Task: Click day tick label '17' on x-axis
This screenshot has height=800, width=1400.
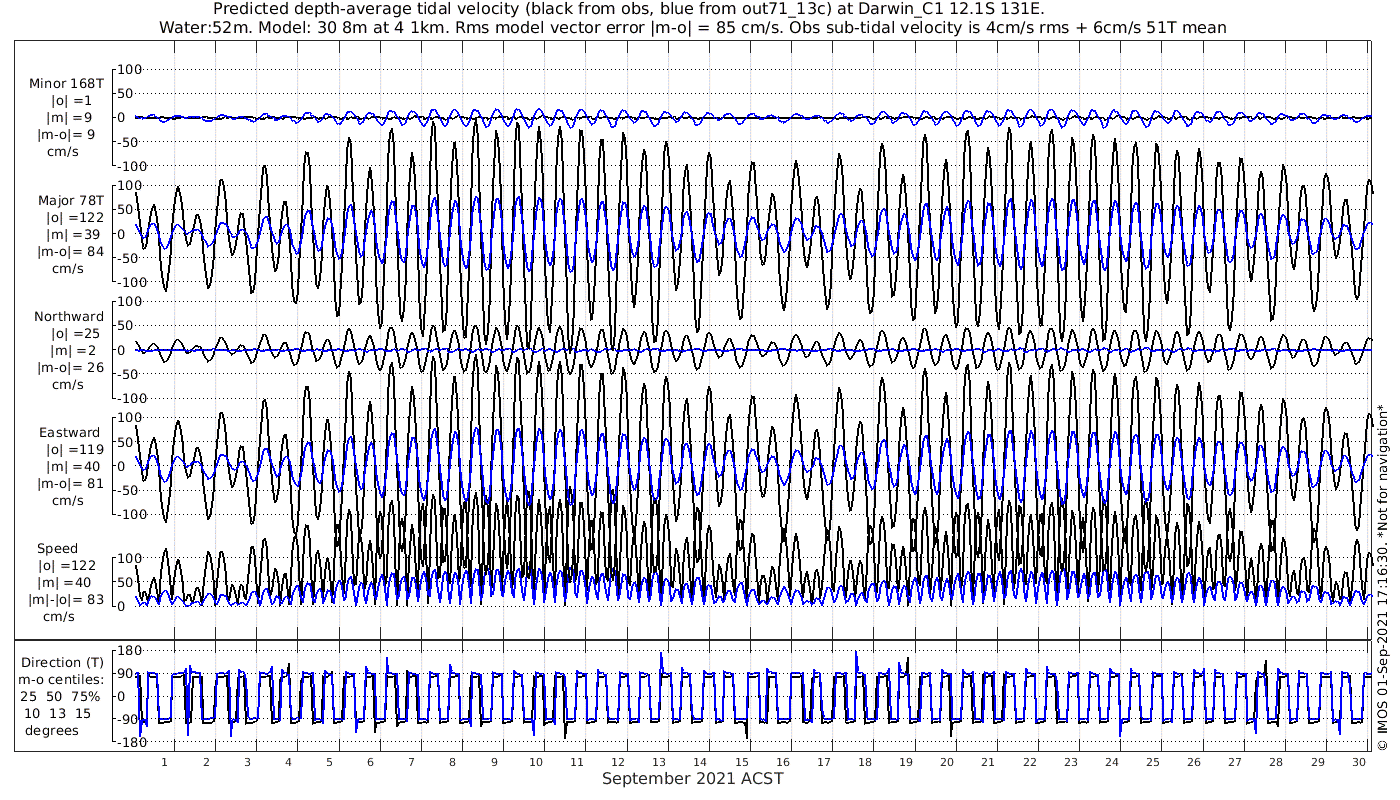Action: [824, 762]
